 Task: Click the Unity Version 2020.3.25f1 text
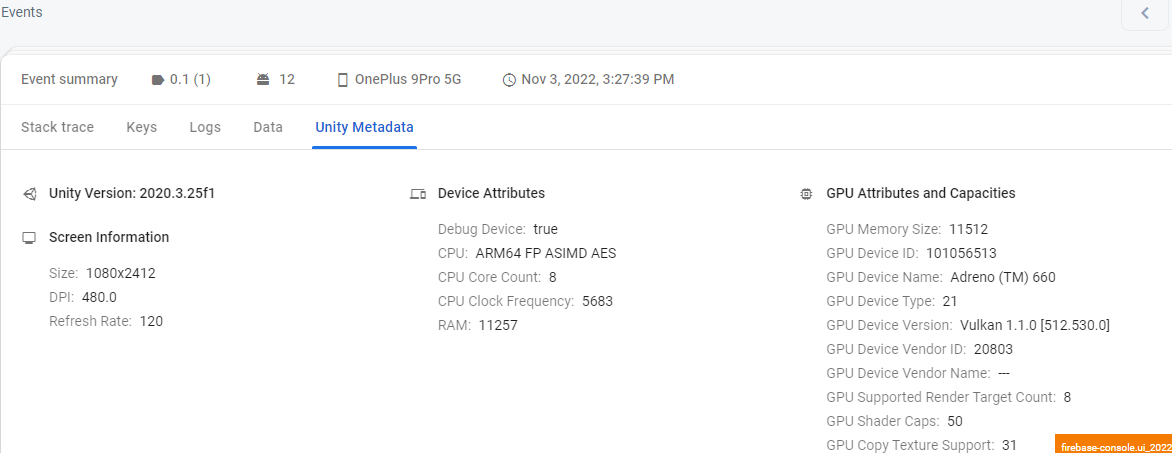(x=132, y=193)
